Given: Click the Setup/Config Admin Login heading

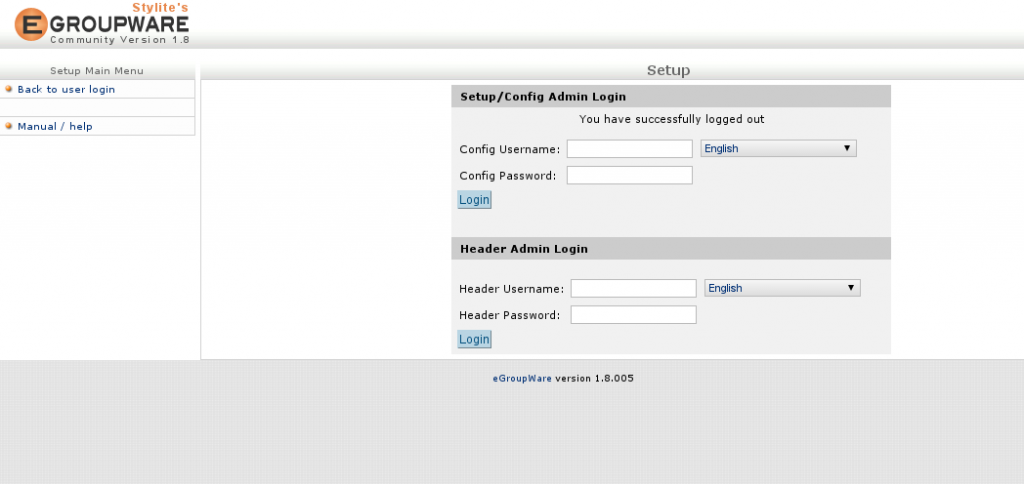Looking at the screenshot, I should [543, 97].
